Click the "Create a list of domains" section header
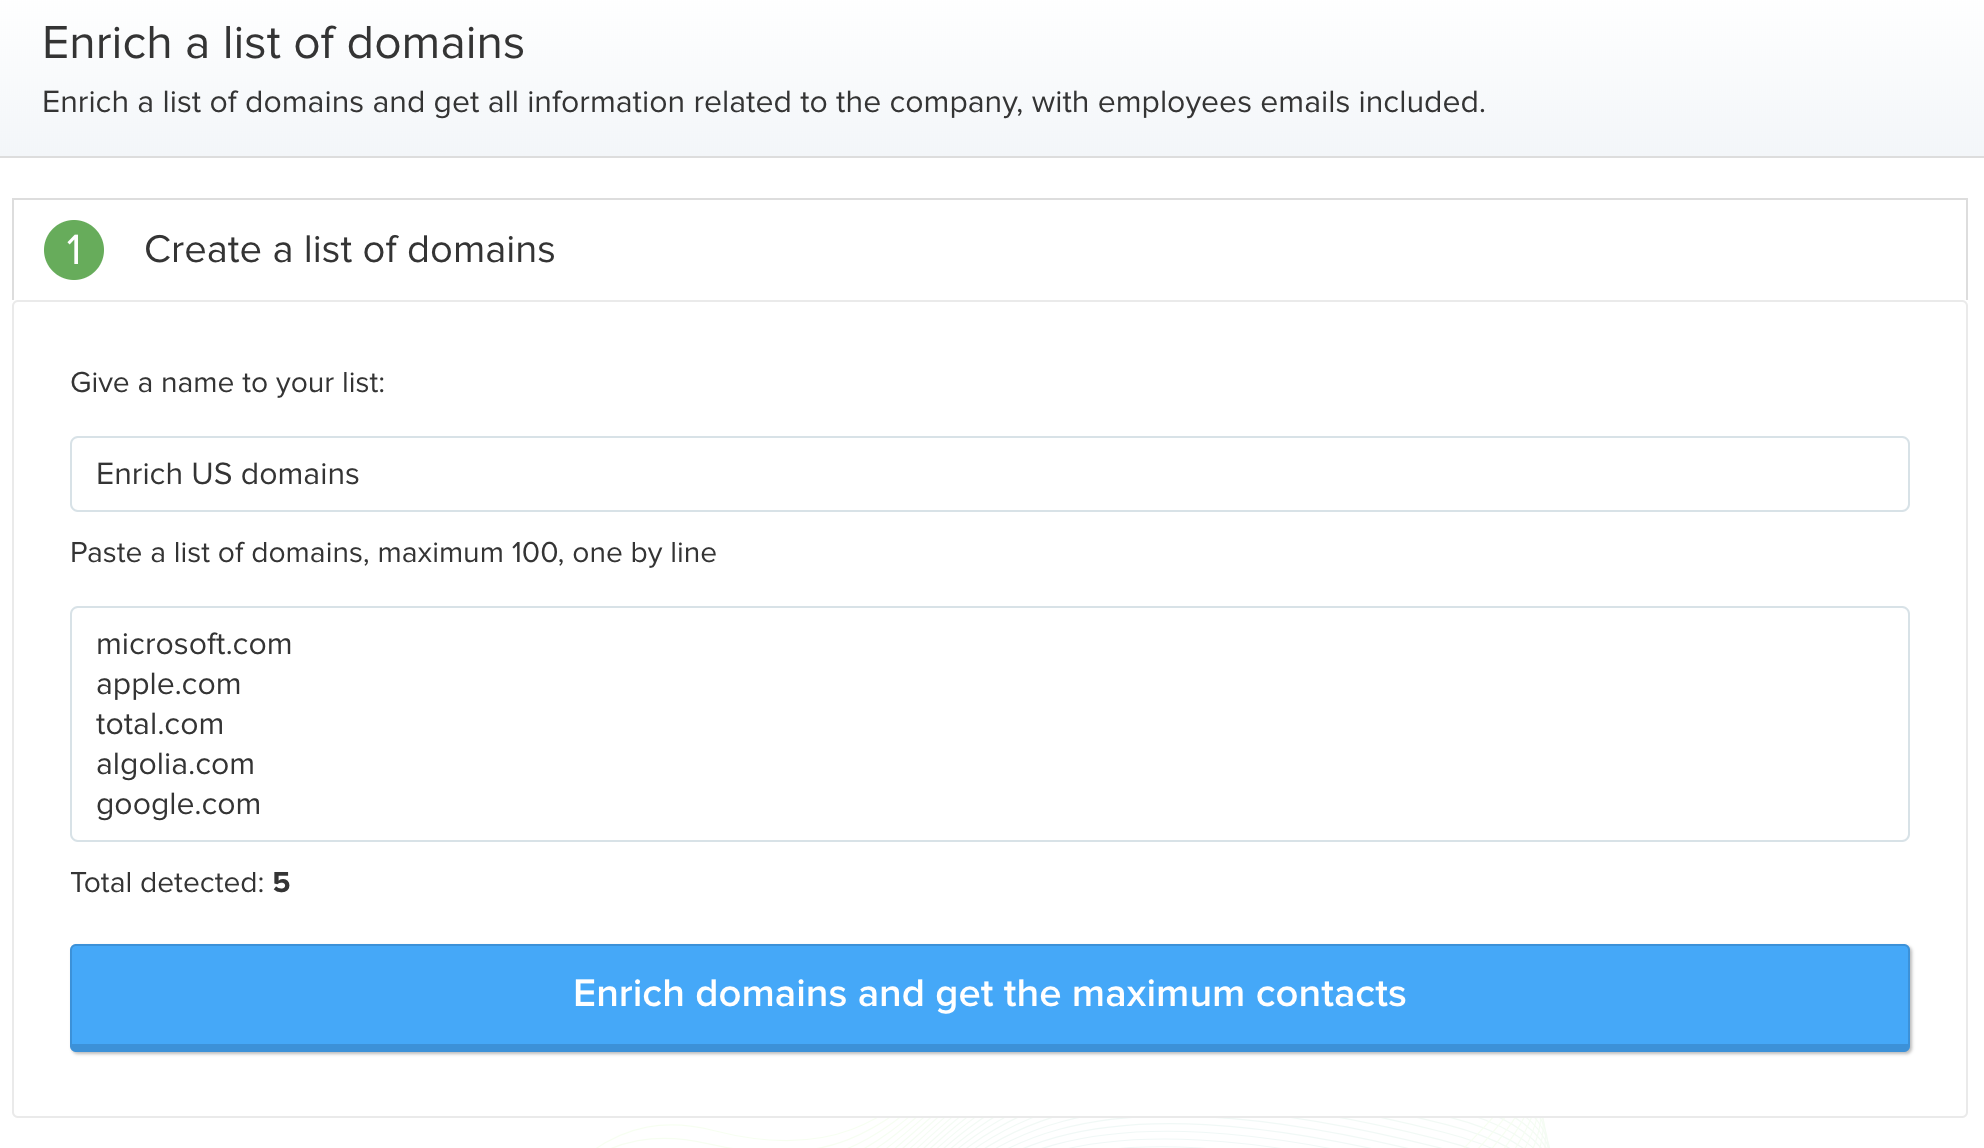The width and height of the screenshot is (1984, 1148). [x=350, y=250]
